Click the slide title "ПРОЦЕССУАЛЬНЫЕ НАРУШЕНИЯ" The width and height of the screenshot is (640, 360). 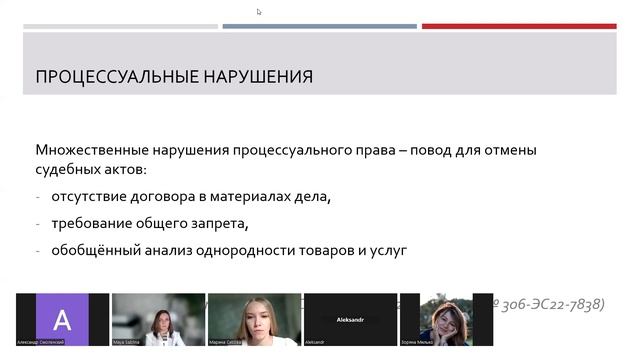(x=174, y=77)
